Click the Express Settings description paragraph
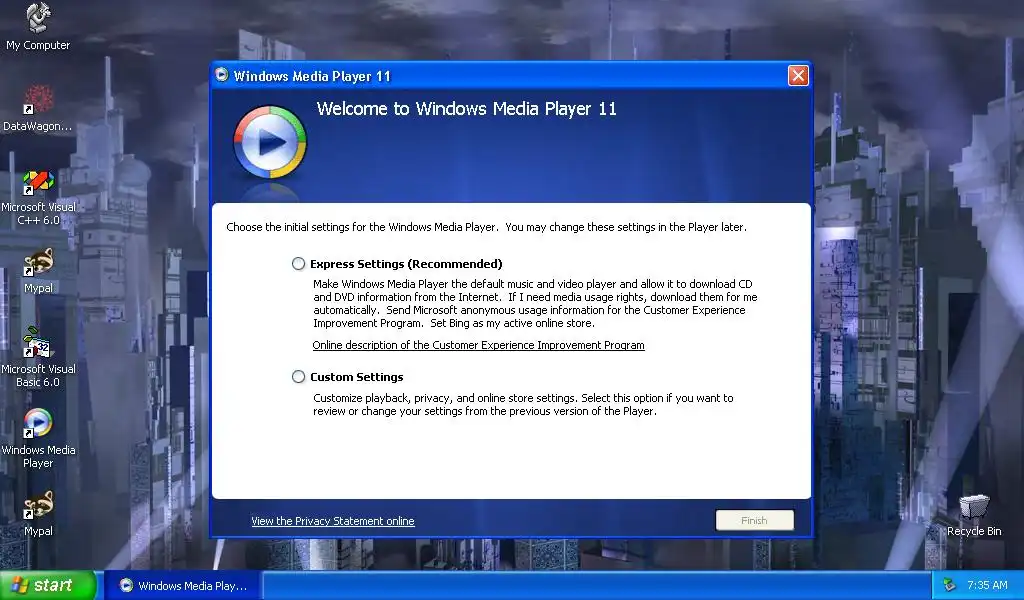Screen dimensions: 1024x600 pyautogui.click(x=535, y=304)
